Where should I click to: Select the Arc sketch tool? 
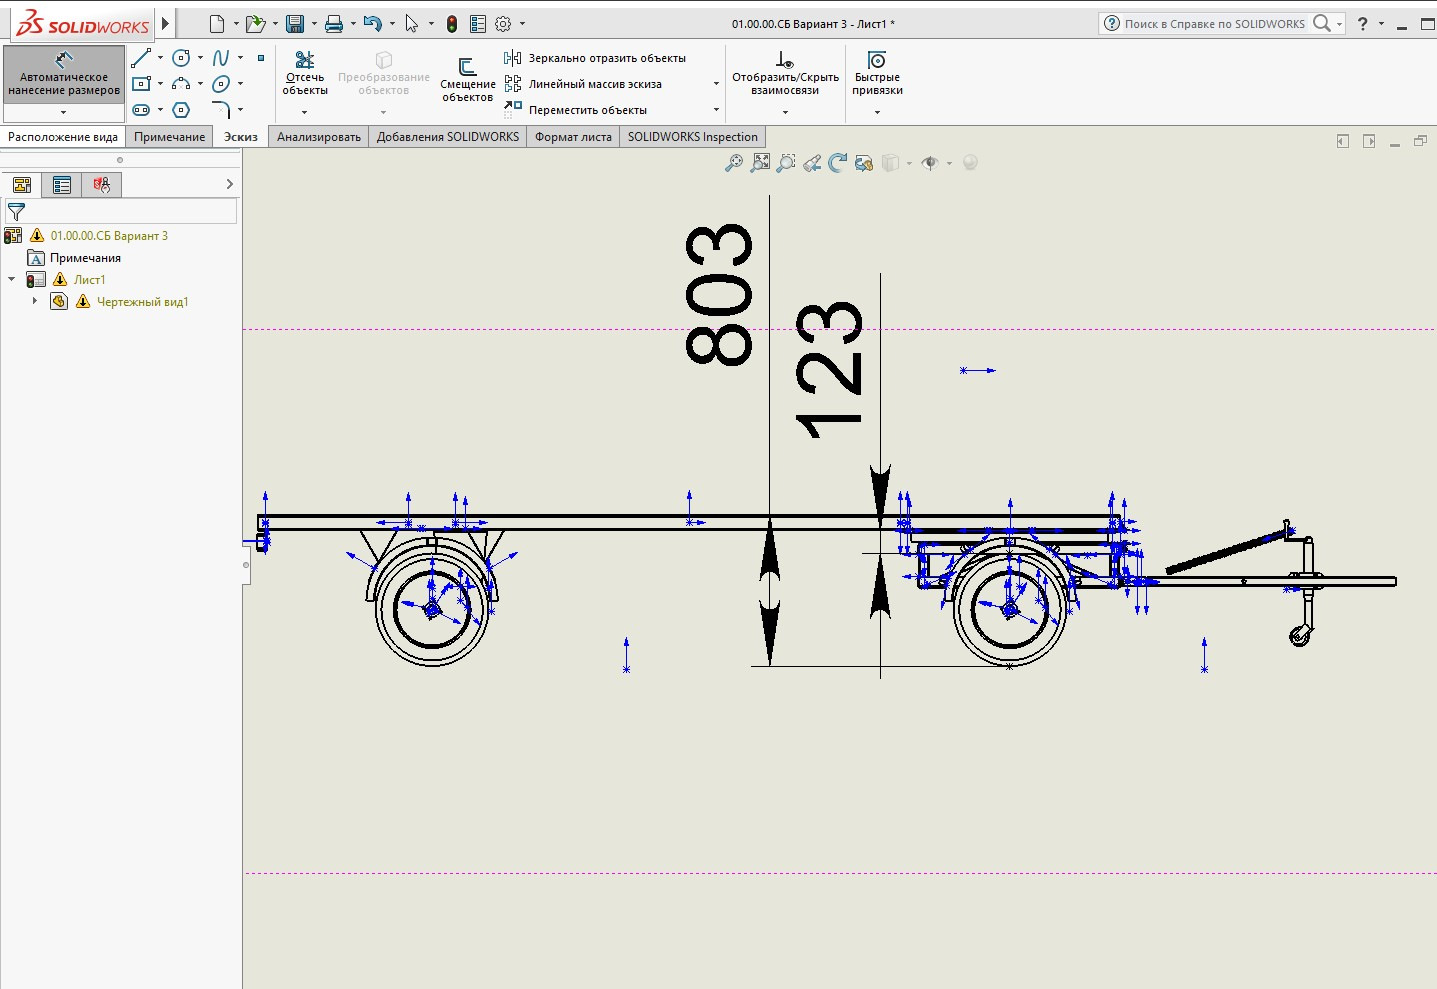[x=181, y=84]
